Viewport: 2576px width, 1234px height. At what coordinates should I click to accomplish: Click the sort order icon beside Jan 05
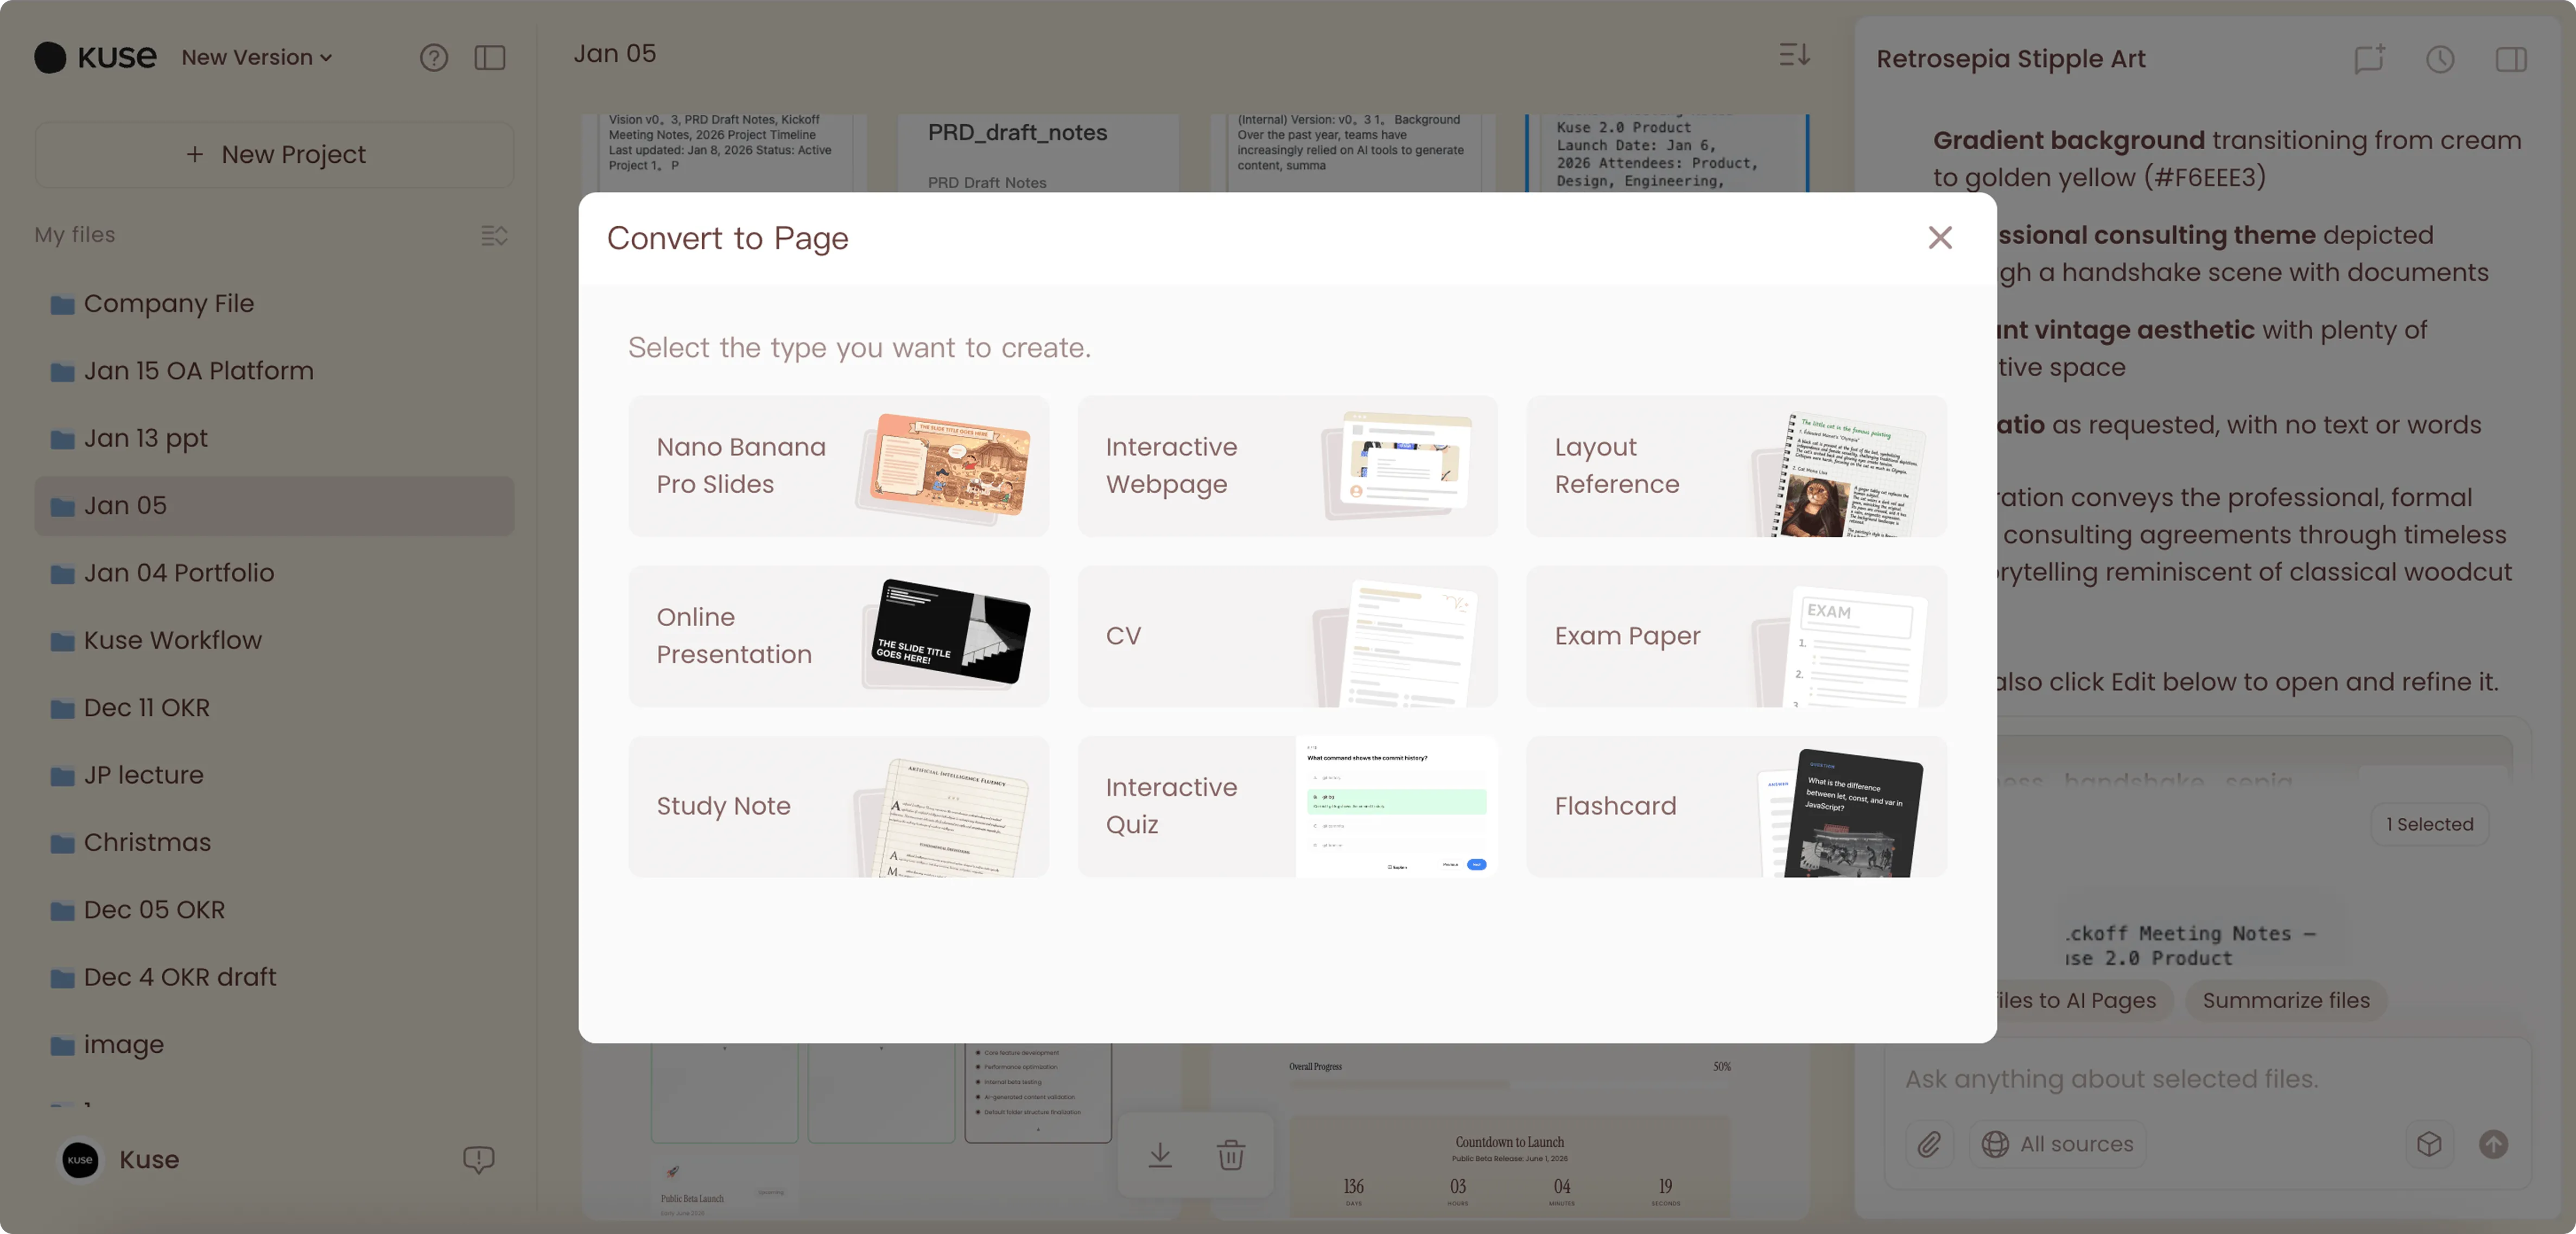pos(1794,54)
